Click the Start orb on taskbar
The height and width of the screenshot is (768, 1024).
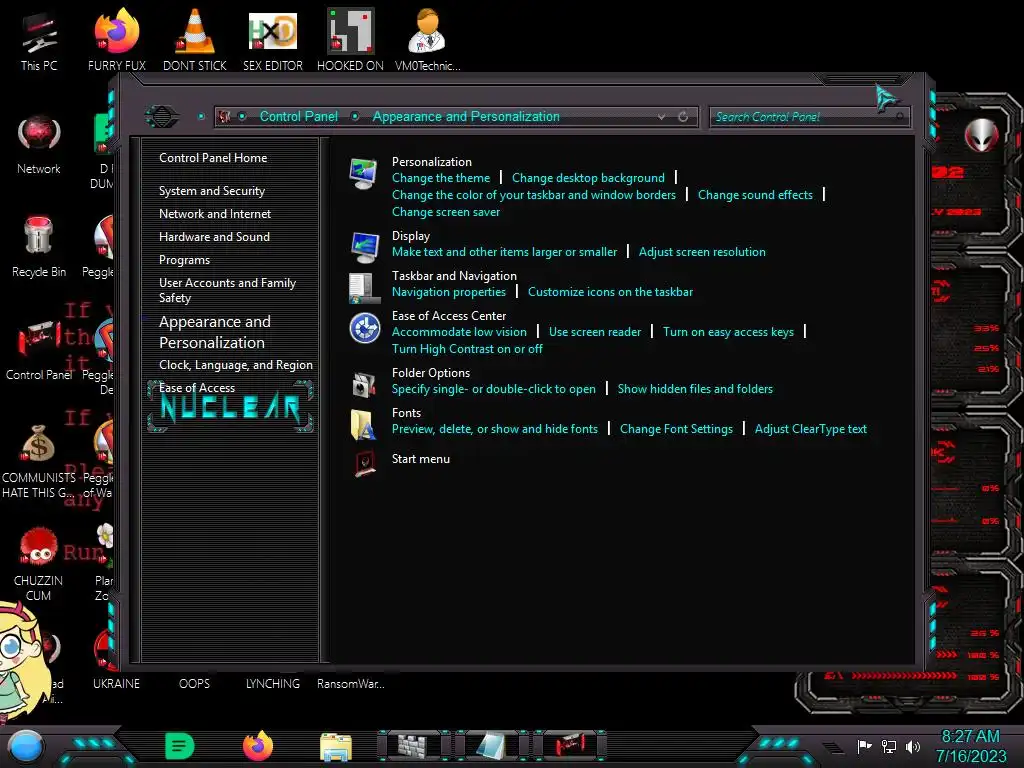pos(25,746)
